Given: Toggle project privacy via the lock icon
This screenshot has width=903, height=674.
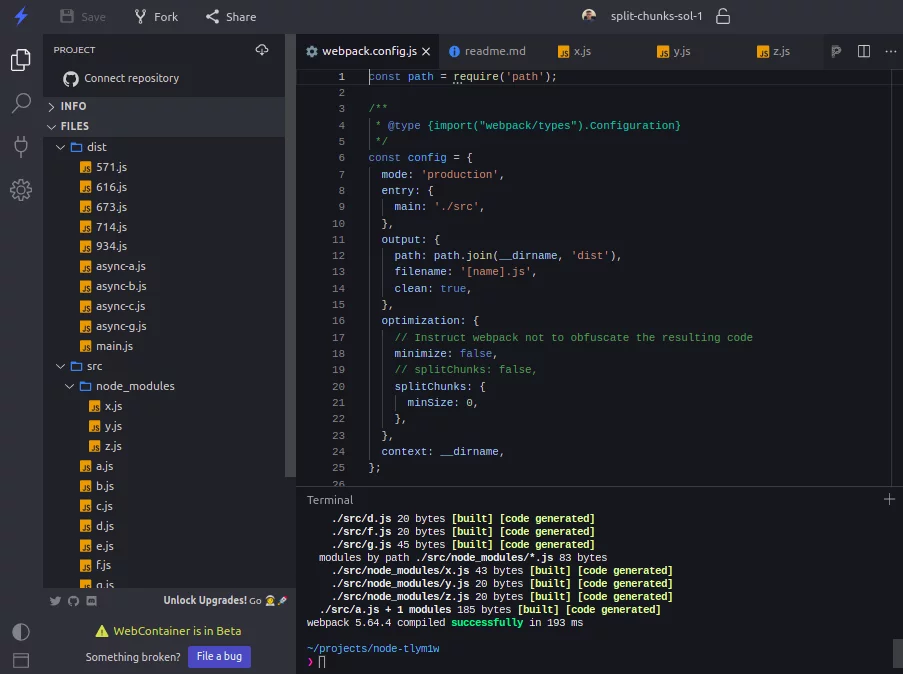Looking at the screenshot, I should (723, 16).
